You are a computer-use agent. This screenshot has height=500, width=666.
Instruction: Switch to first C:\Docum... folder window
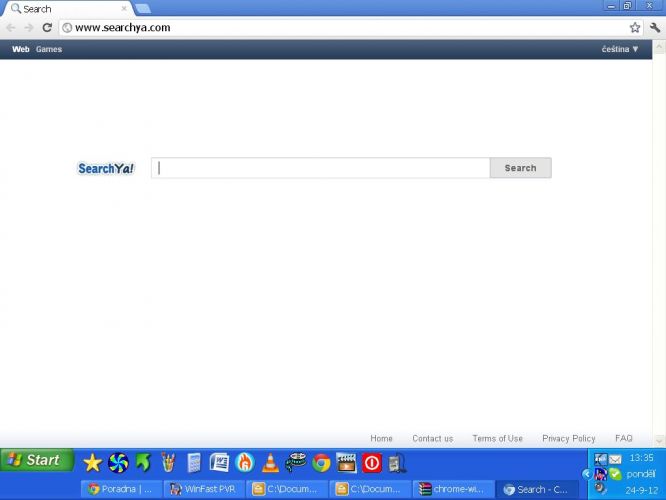288,489
